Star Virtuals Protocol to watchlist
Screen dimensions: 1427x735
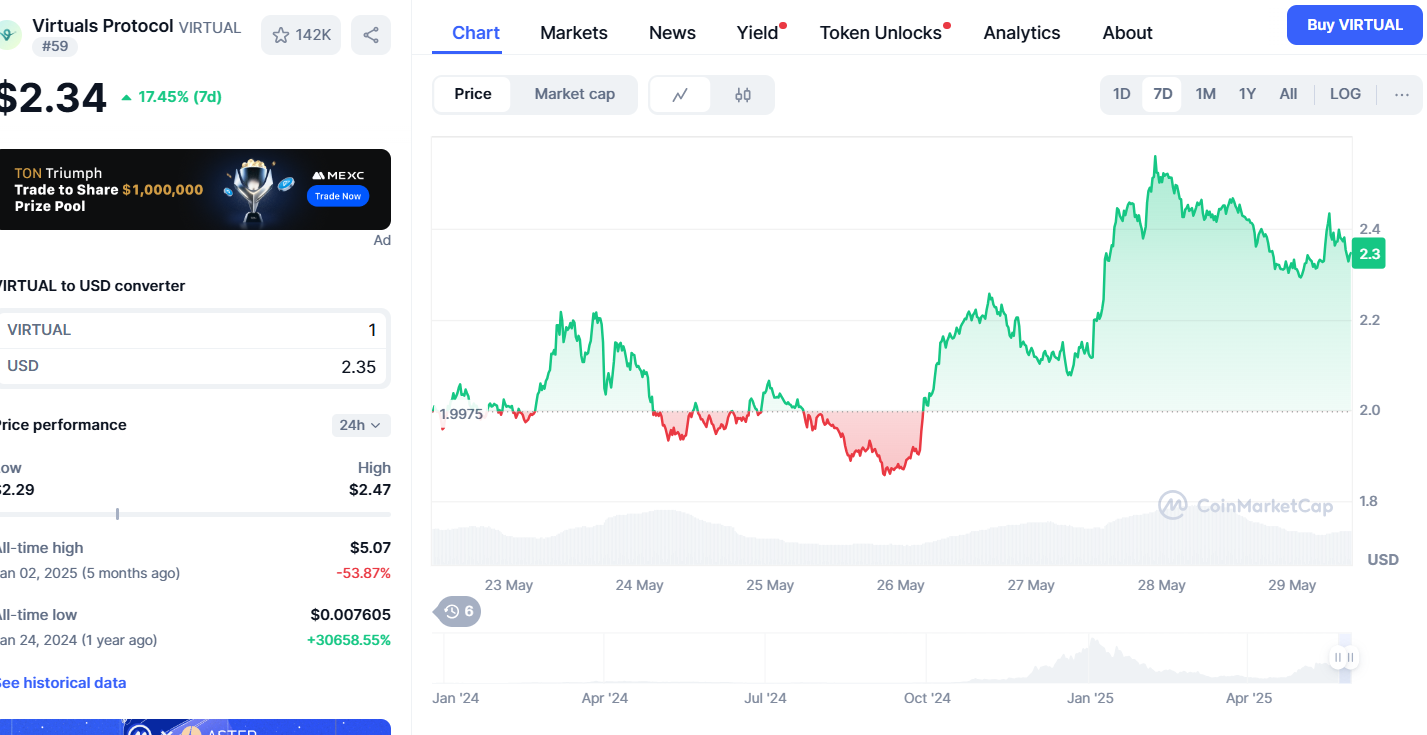tap(301, 35)
